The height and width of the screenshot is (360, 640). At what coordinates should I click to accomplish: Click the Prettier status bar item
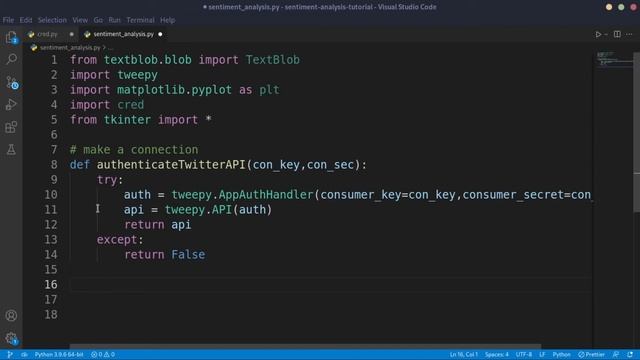(x=591, y=355)
